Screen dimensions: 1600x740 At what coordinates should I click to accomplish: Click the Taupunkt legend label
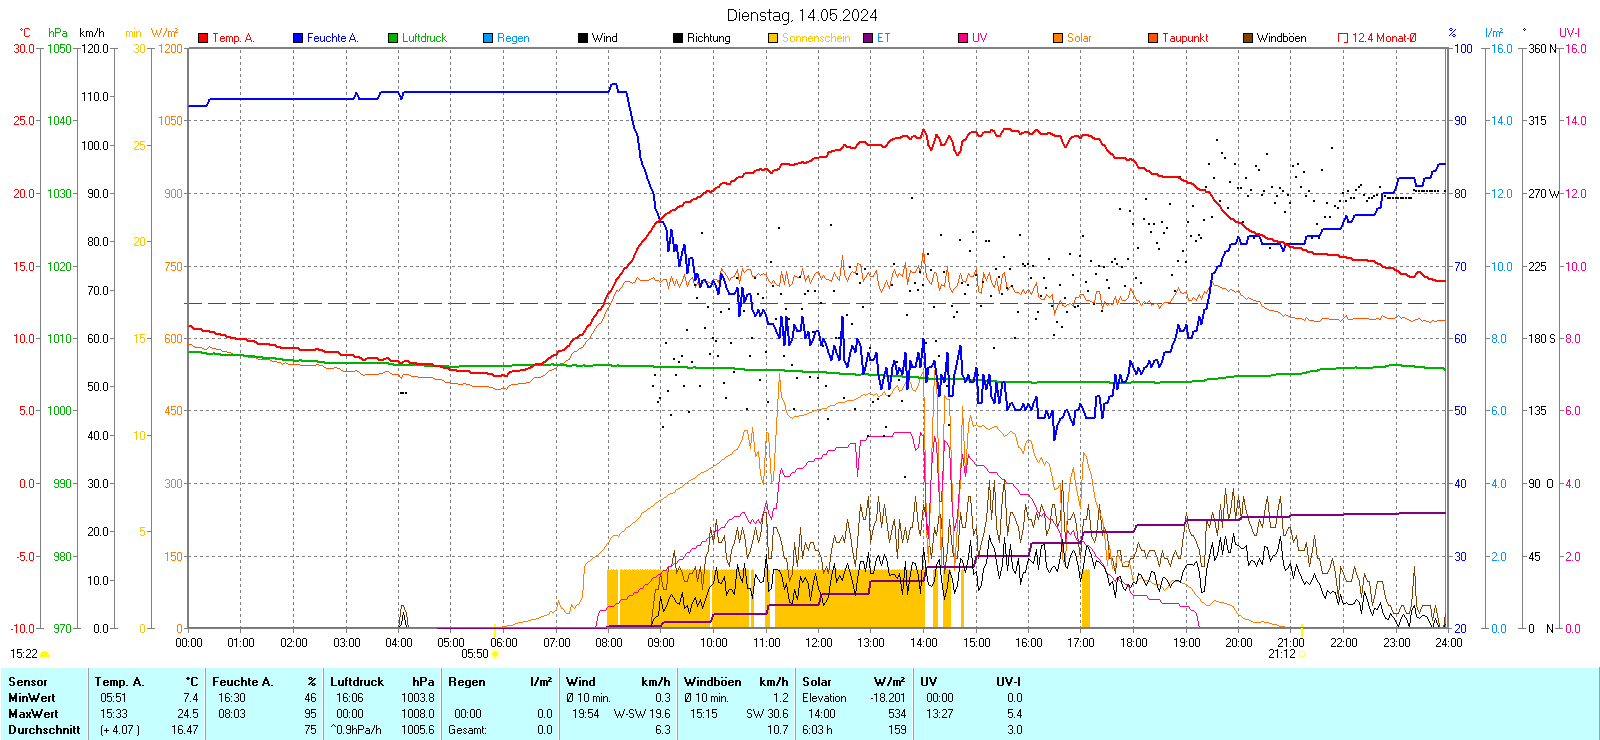[1185, 38]
